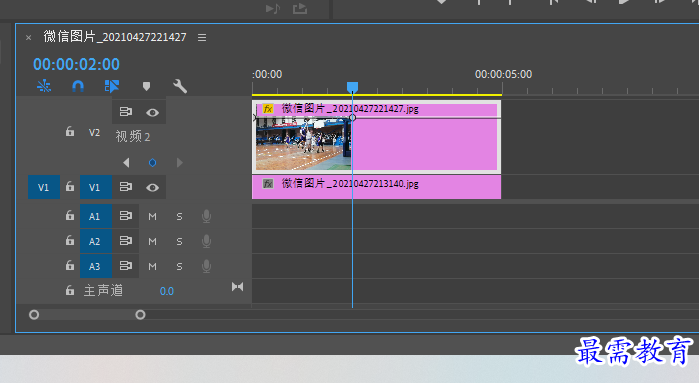Toggle linked selection button
Image resolution: width=699 pixels, height=383 pixels.
111,86
